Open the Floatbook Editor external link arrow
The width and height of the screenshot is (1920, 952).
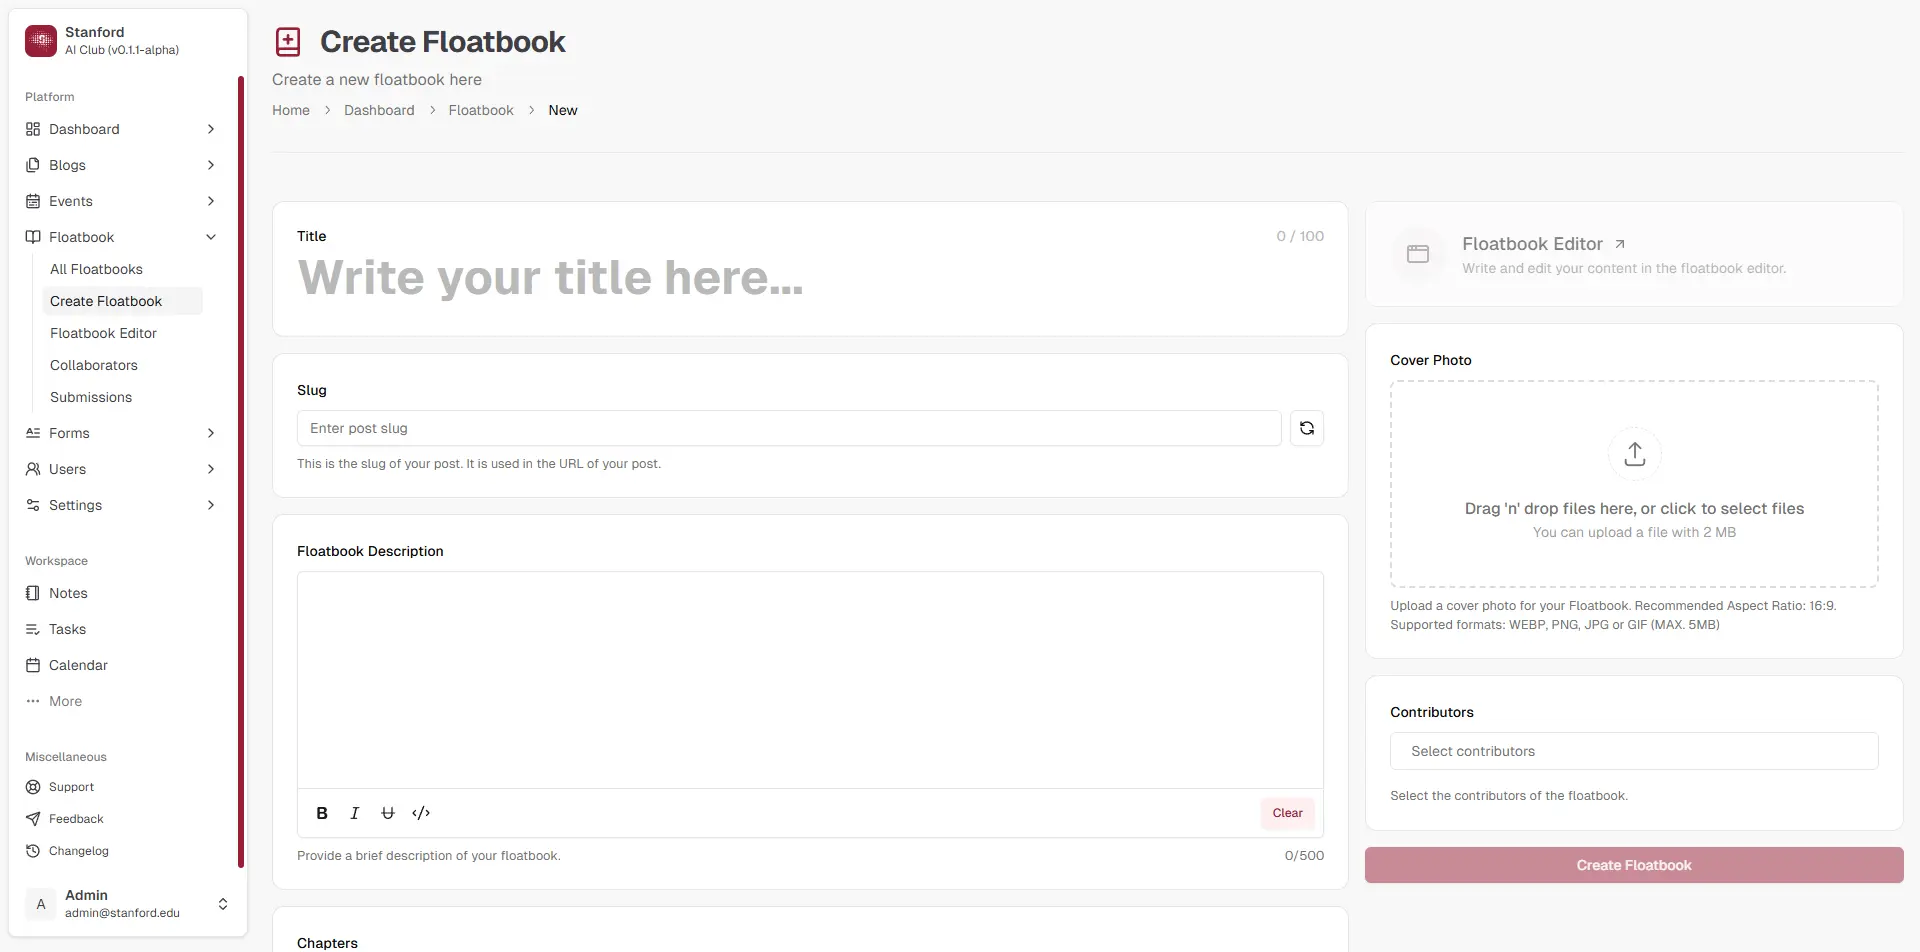1618,243
